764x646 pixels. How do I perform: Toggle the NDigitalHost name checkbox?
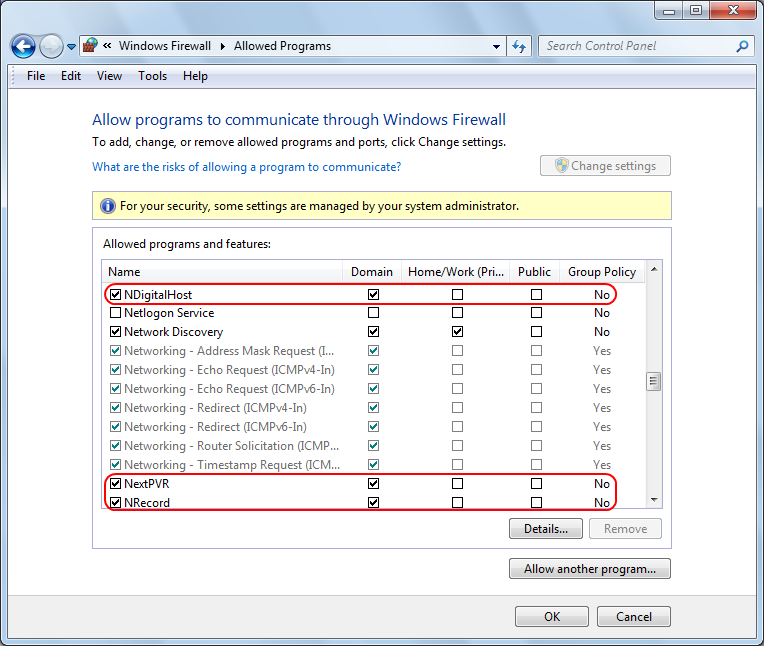115,295
